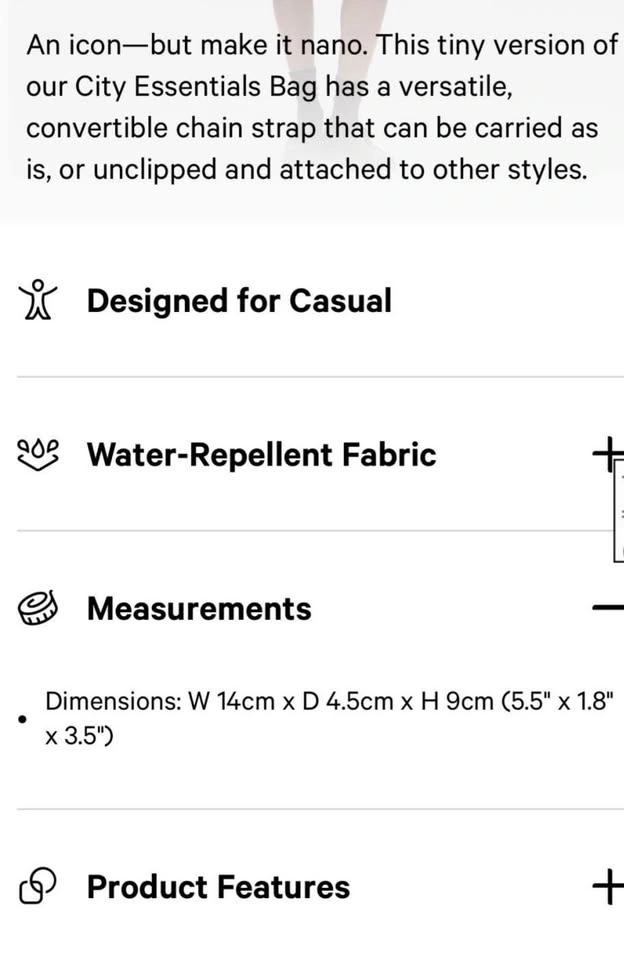Image resolution: width=624 pixels, height=960 pixels.
Task: Click the "x 3.5")" inches text line
Action: click(x=79, y=737)
